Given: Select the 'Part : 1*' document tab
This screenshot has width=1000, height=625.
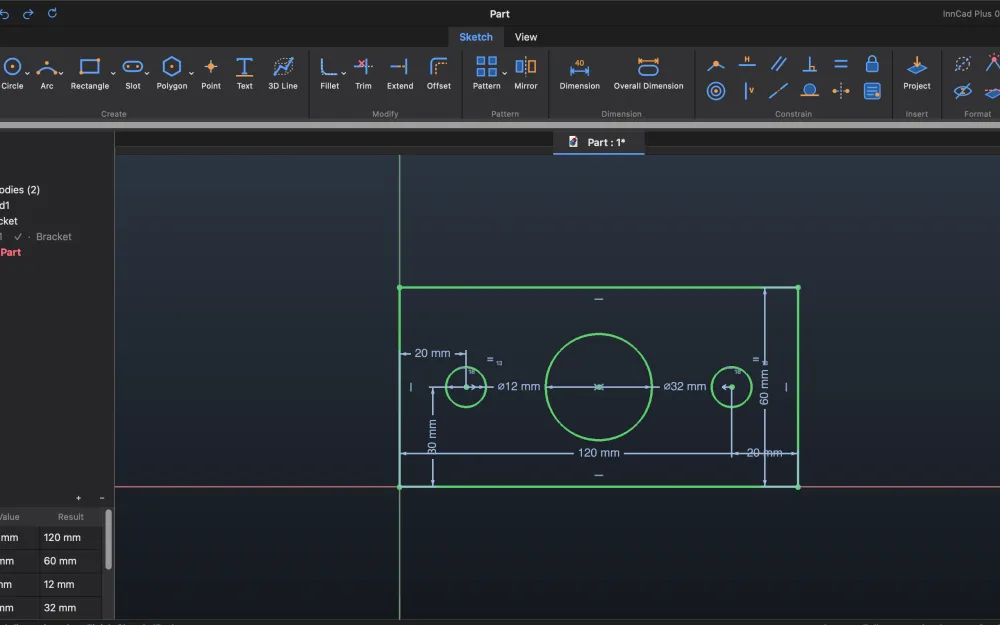Looking at the screenshot, I should tap(598, 142).
